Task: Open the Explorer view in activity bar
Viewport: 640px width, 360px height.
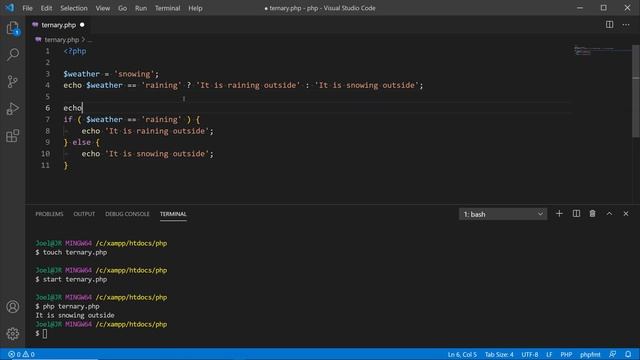Action: (13, 29)
